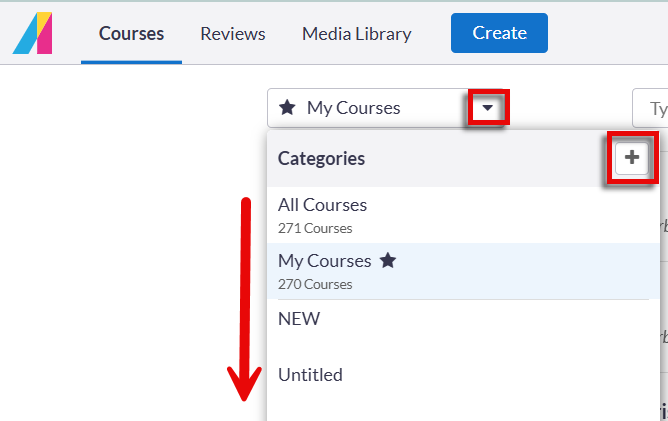The width and height of the screenshot is (668, 421).
Task: Click the star icon in the My Courses dropdown box
Action: coord(287,107)
